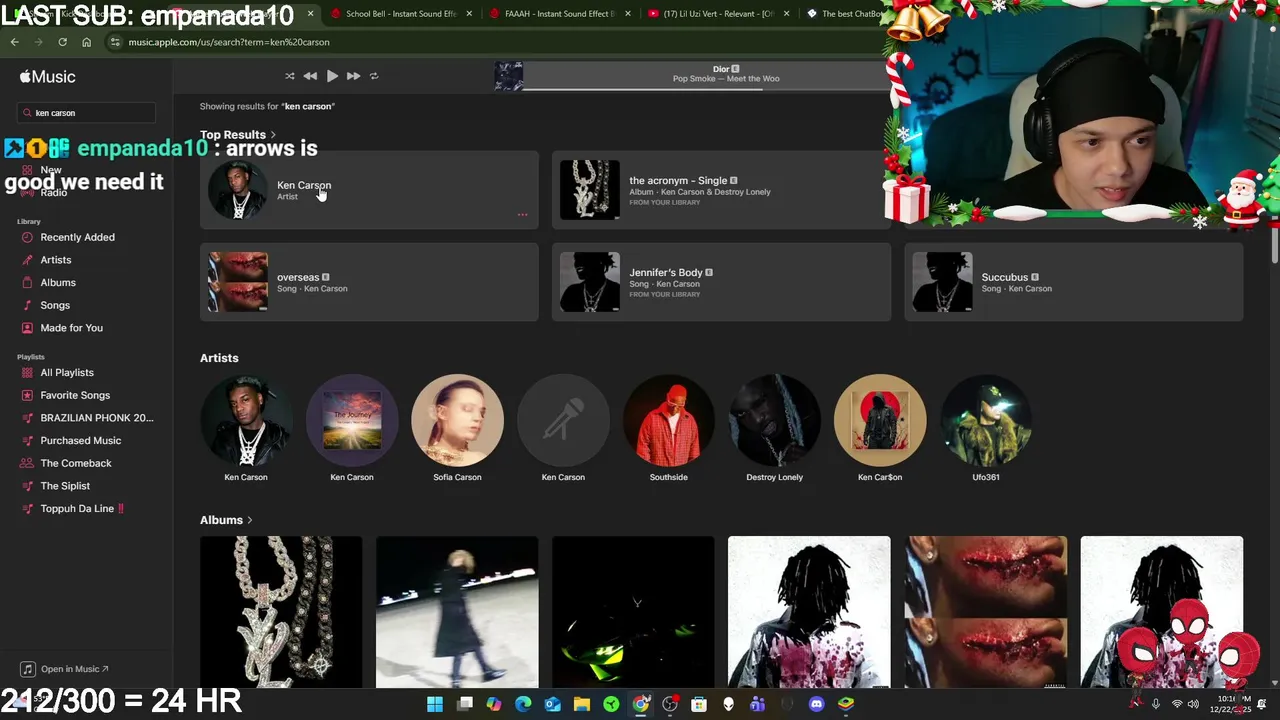1280x720 pixels.
Task: Play the current song Dior
Action: (x=332, y=76)
